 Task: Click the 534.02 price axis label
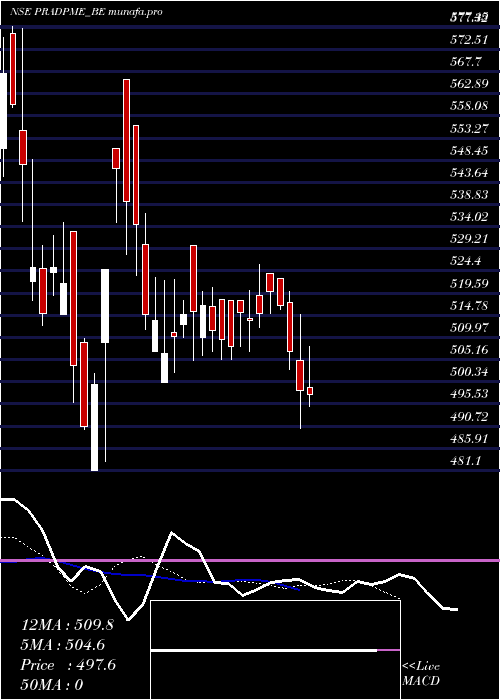click(469, 217)
